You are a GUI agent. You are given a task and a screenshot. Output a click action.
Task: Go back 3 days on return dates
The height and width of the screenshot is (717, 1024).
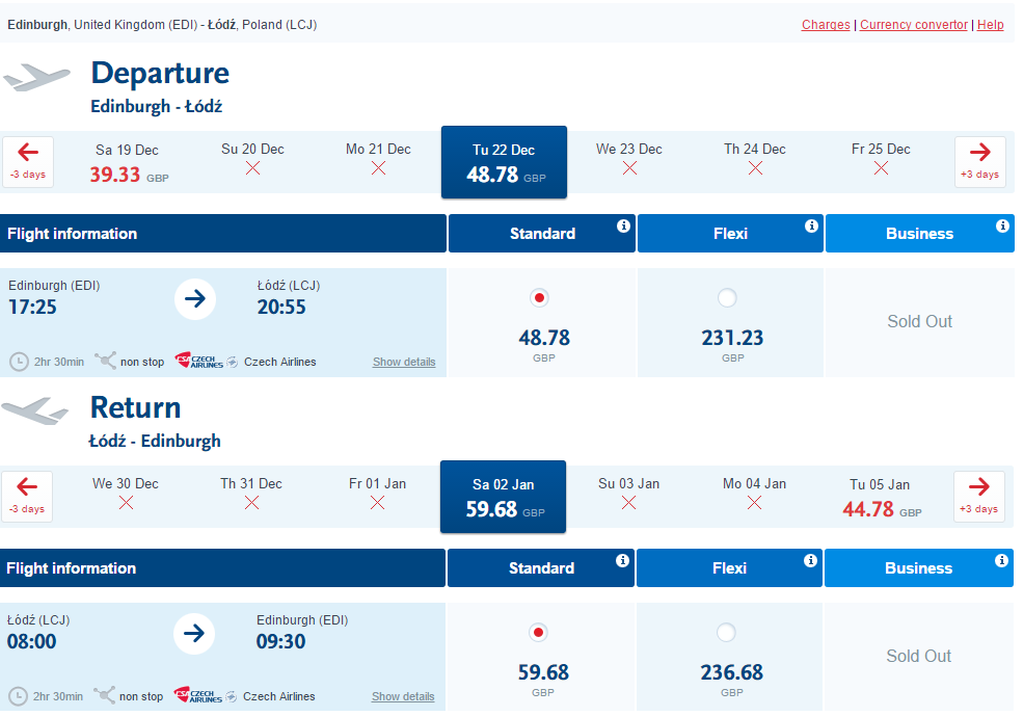pos(27,496)
